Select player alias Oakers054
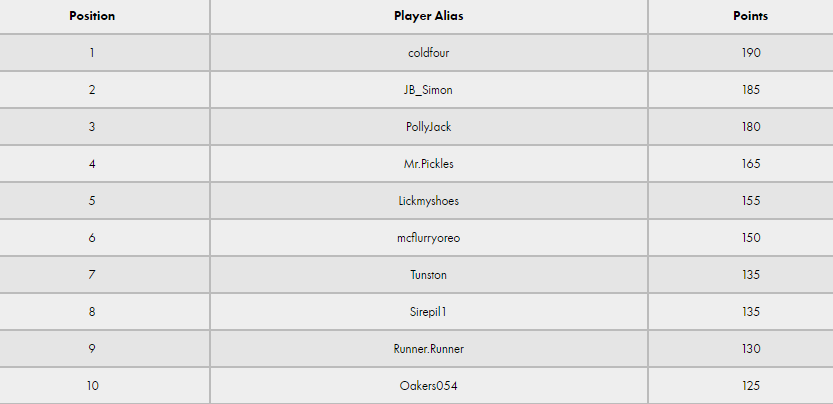Image resolution: width=833 pixels, height=404 pixels. [429, 385]
